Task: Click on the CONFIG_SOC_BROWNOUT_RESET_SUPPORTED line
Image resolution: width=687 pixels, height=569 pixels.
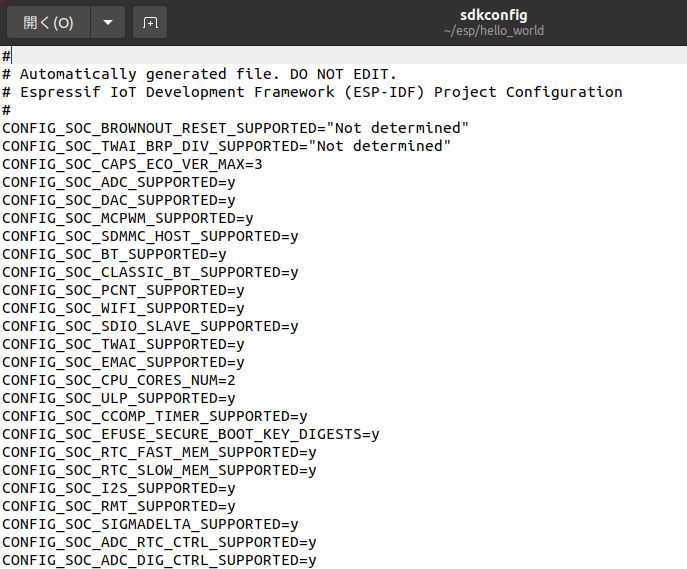Action: click(x=235, y=128)
